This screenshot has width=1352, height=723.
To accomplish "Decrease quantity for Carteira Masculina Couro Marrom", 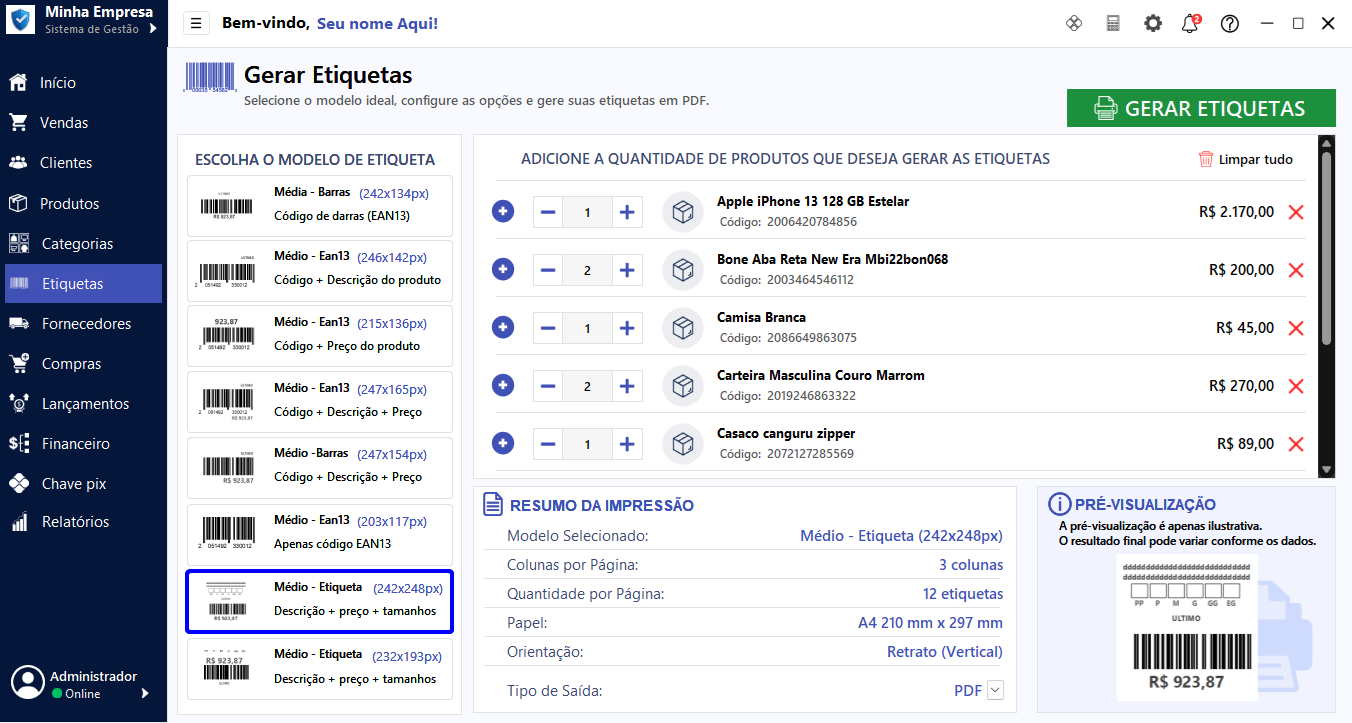I will click(548, 386).
